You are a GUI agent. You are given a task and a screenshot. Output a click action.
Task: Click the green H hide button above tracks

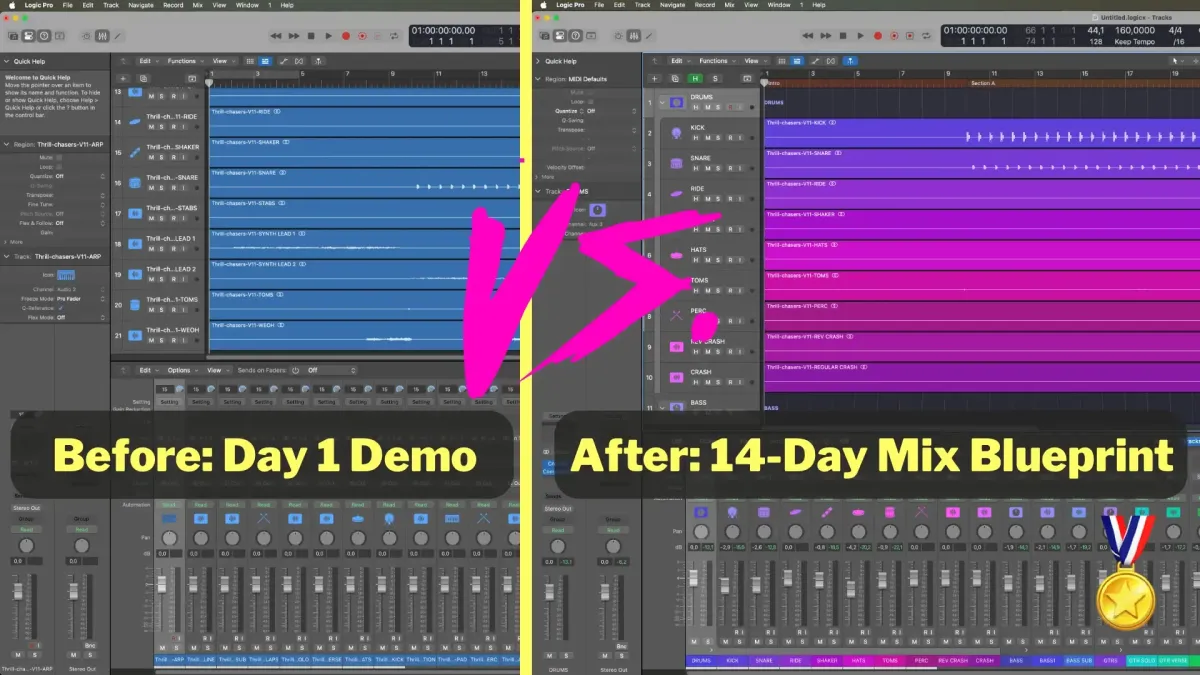[694, 78]
